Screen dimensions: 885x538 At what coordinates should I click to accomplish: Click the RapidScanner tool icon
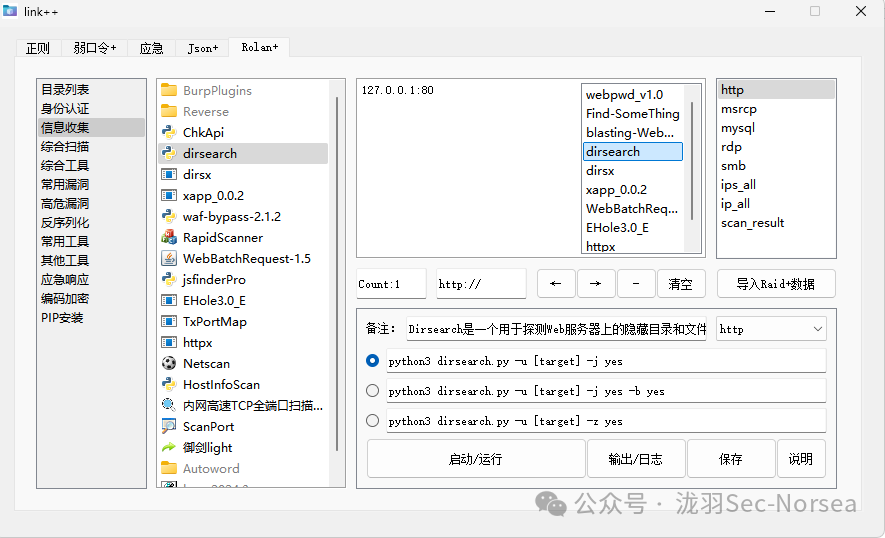point(169,238)
